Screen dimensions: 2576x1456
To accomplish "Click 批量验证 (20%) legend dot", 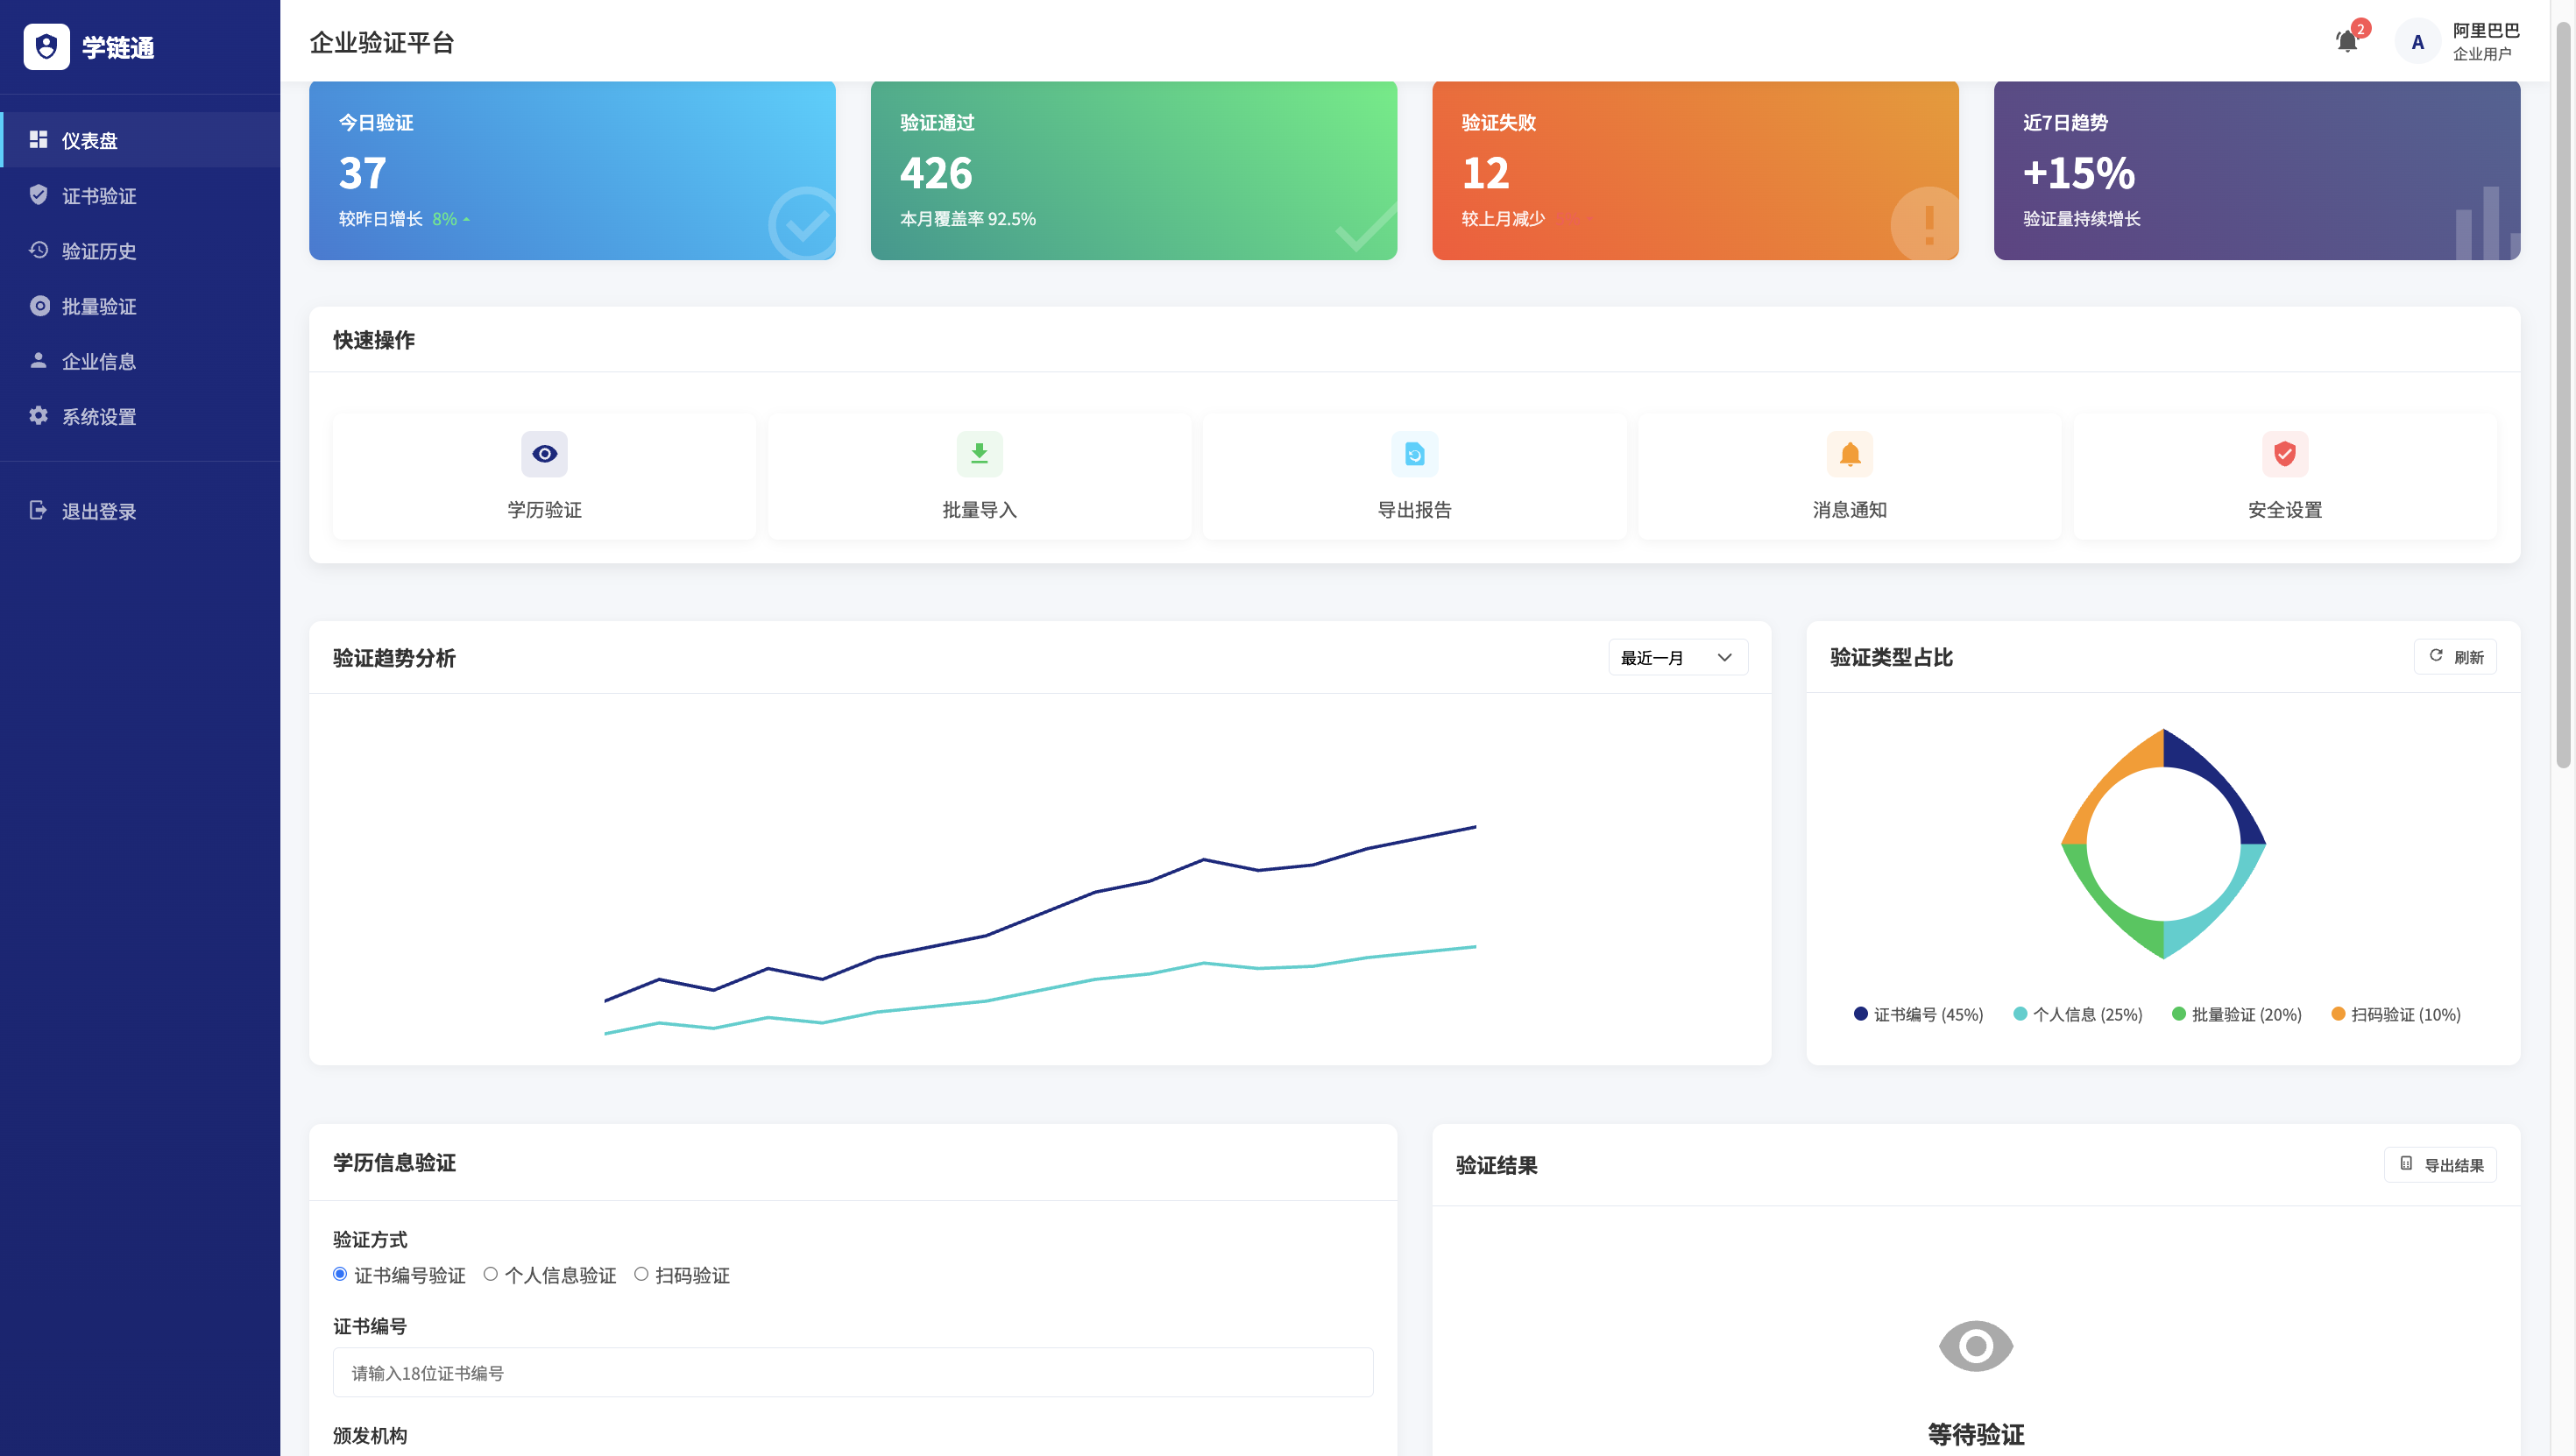I will click(2179, 1014).
